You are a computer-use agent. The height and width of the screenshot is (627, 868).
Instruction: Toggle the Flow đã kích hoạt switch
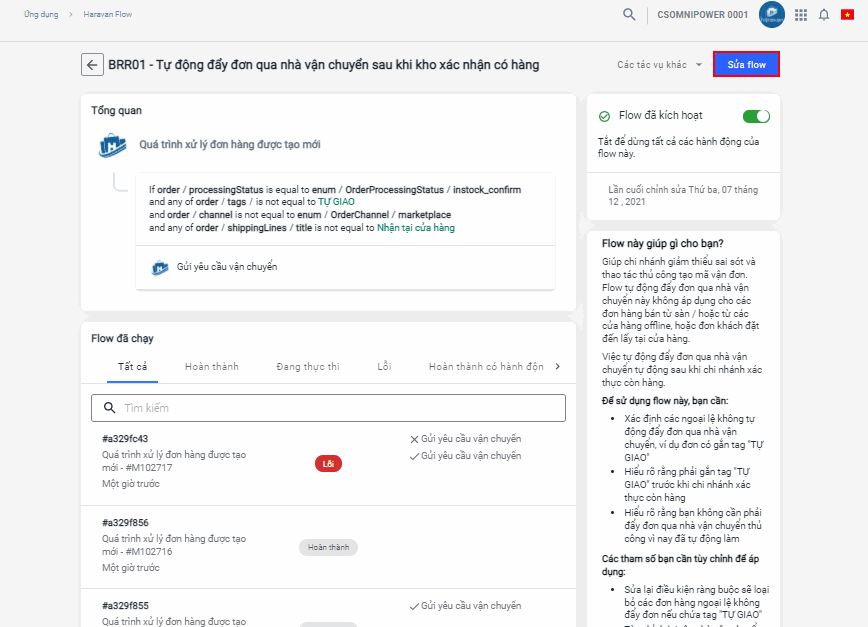(756, 116)
